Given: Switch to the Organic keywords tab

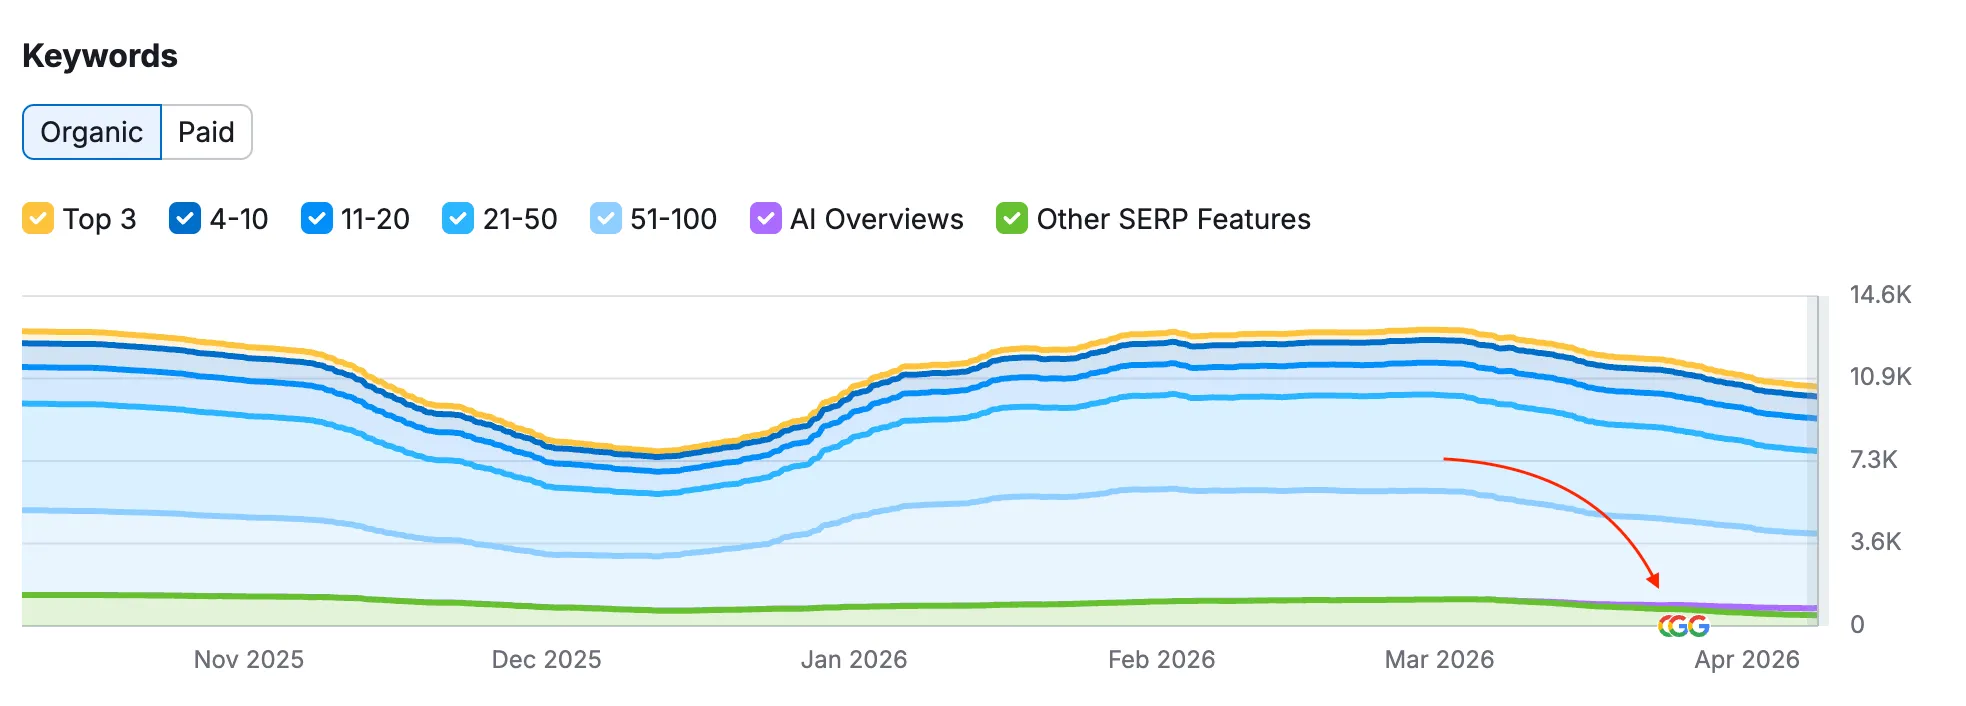Looking at the screenshot, I should 91,132.
